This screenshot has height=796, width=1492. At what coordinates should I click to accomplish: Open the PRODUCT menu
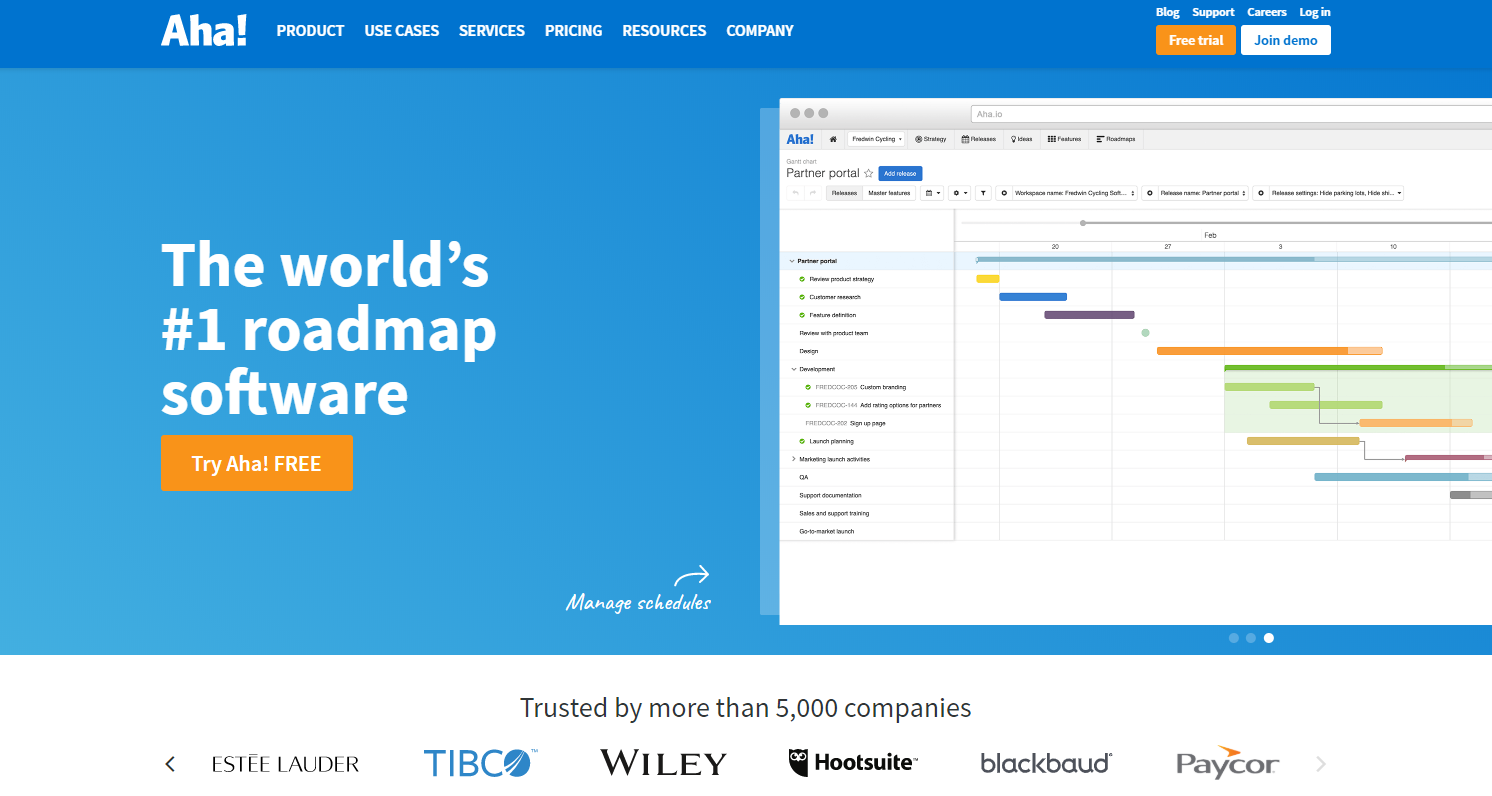(x=310, y=31)
